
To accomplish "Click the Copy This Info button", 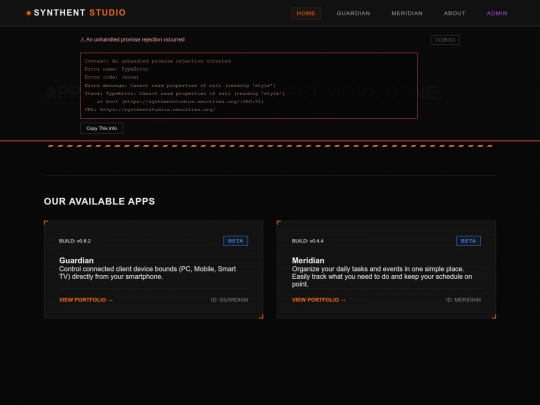I will point(102,128).
